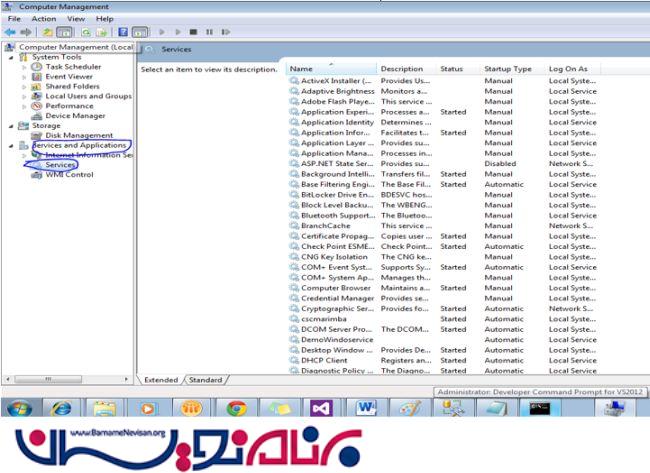Click the Windows Start orb
This screenshot has width=650, height=473.
(x=18, y=408)
